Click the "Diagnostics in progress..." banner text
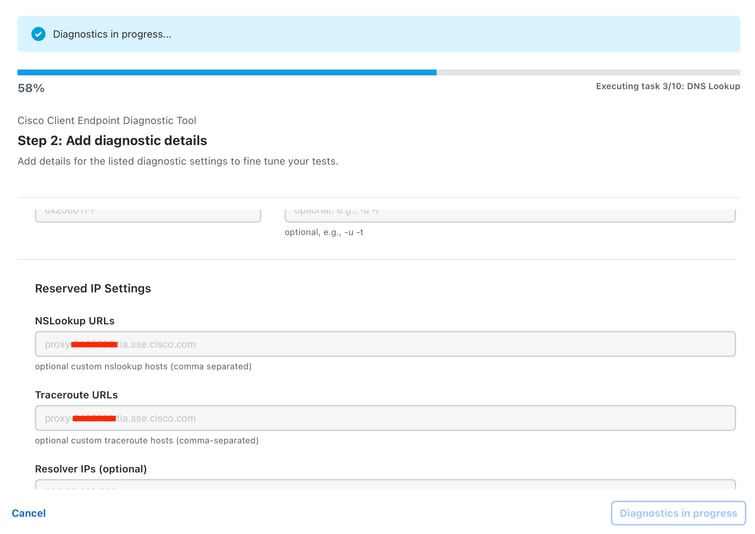The width and height of the screenshot is (755, 534). tap(112, 34)
